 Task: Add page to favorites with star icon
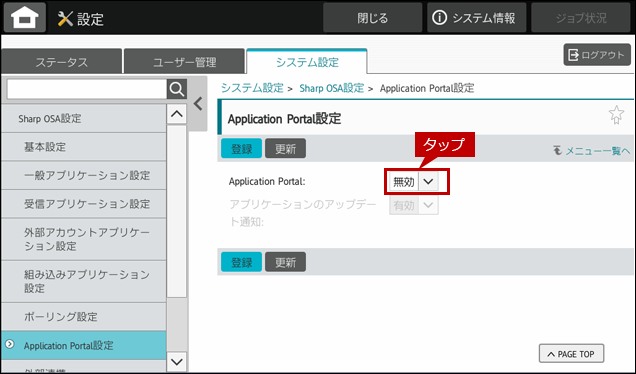pyautogui.click(x=616, y=115)
